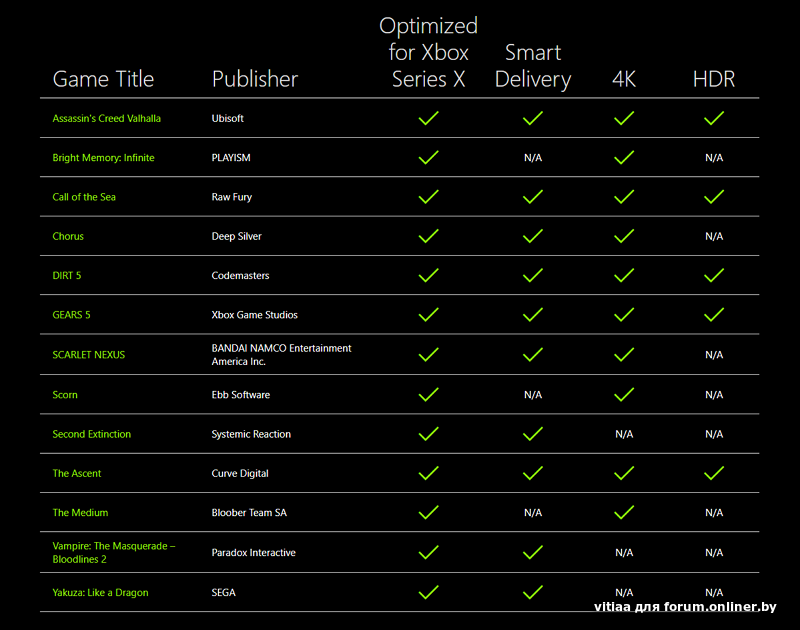Viewport: 800px width, 630px height.
Task: Click the Smart Delivery column header
Action: point(533,66)
